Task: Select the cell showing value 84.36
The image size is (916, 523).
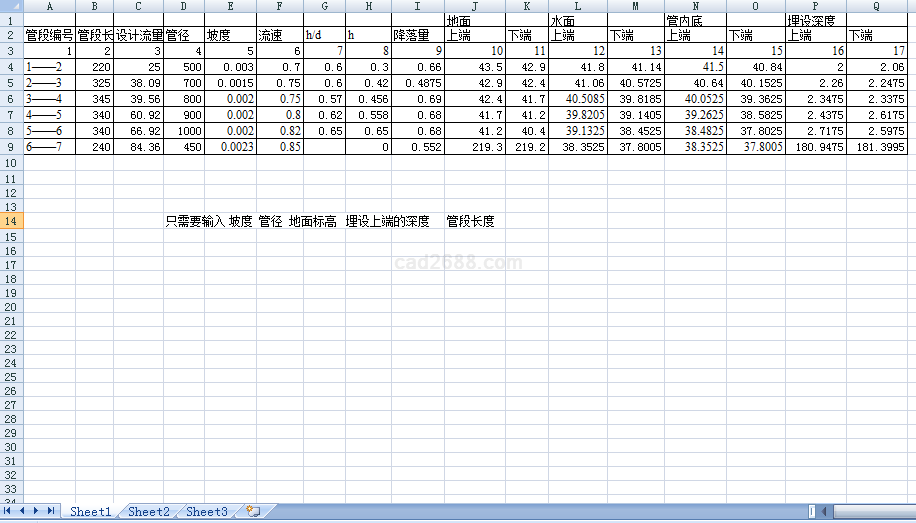Action: (138, 147)
